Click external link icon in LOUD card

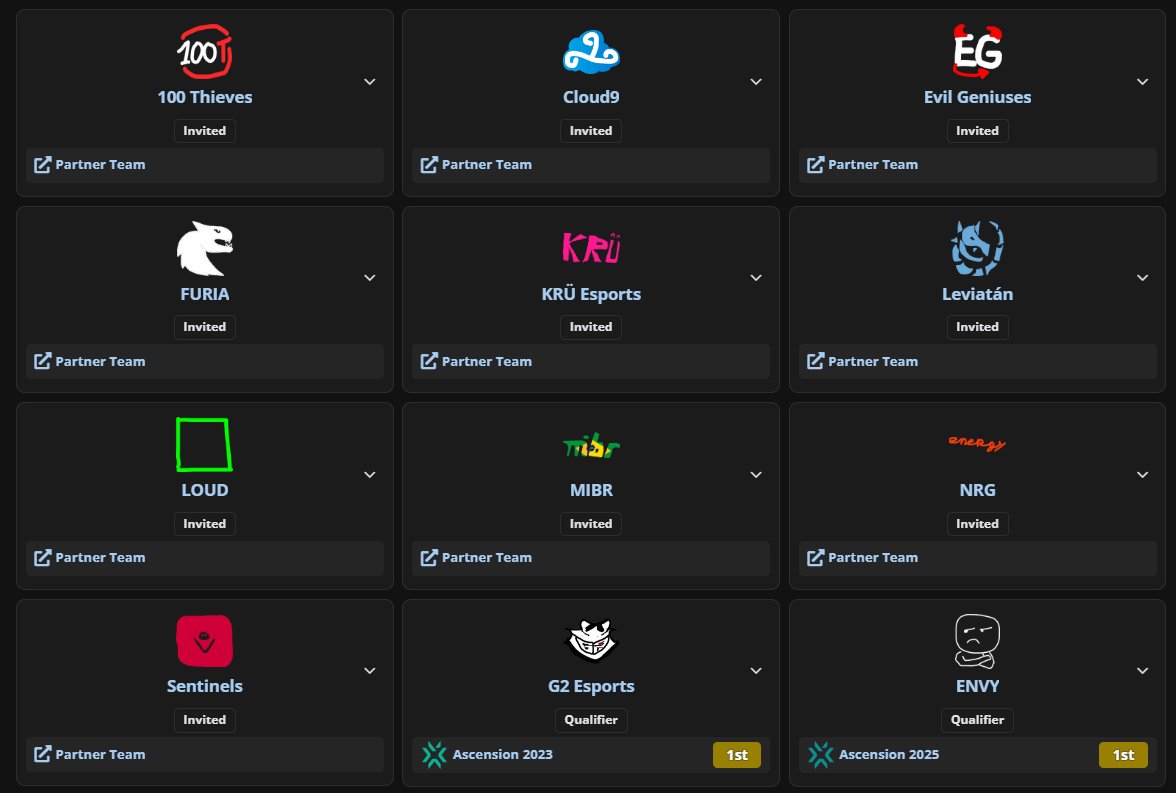point(43,557)
